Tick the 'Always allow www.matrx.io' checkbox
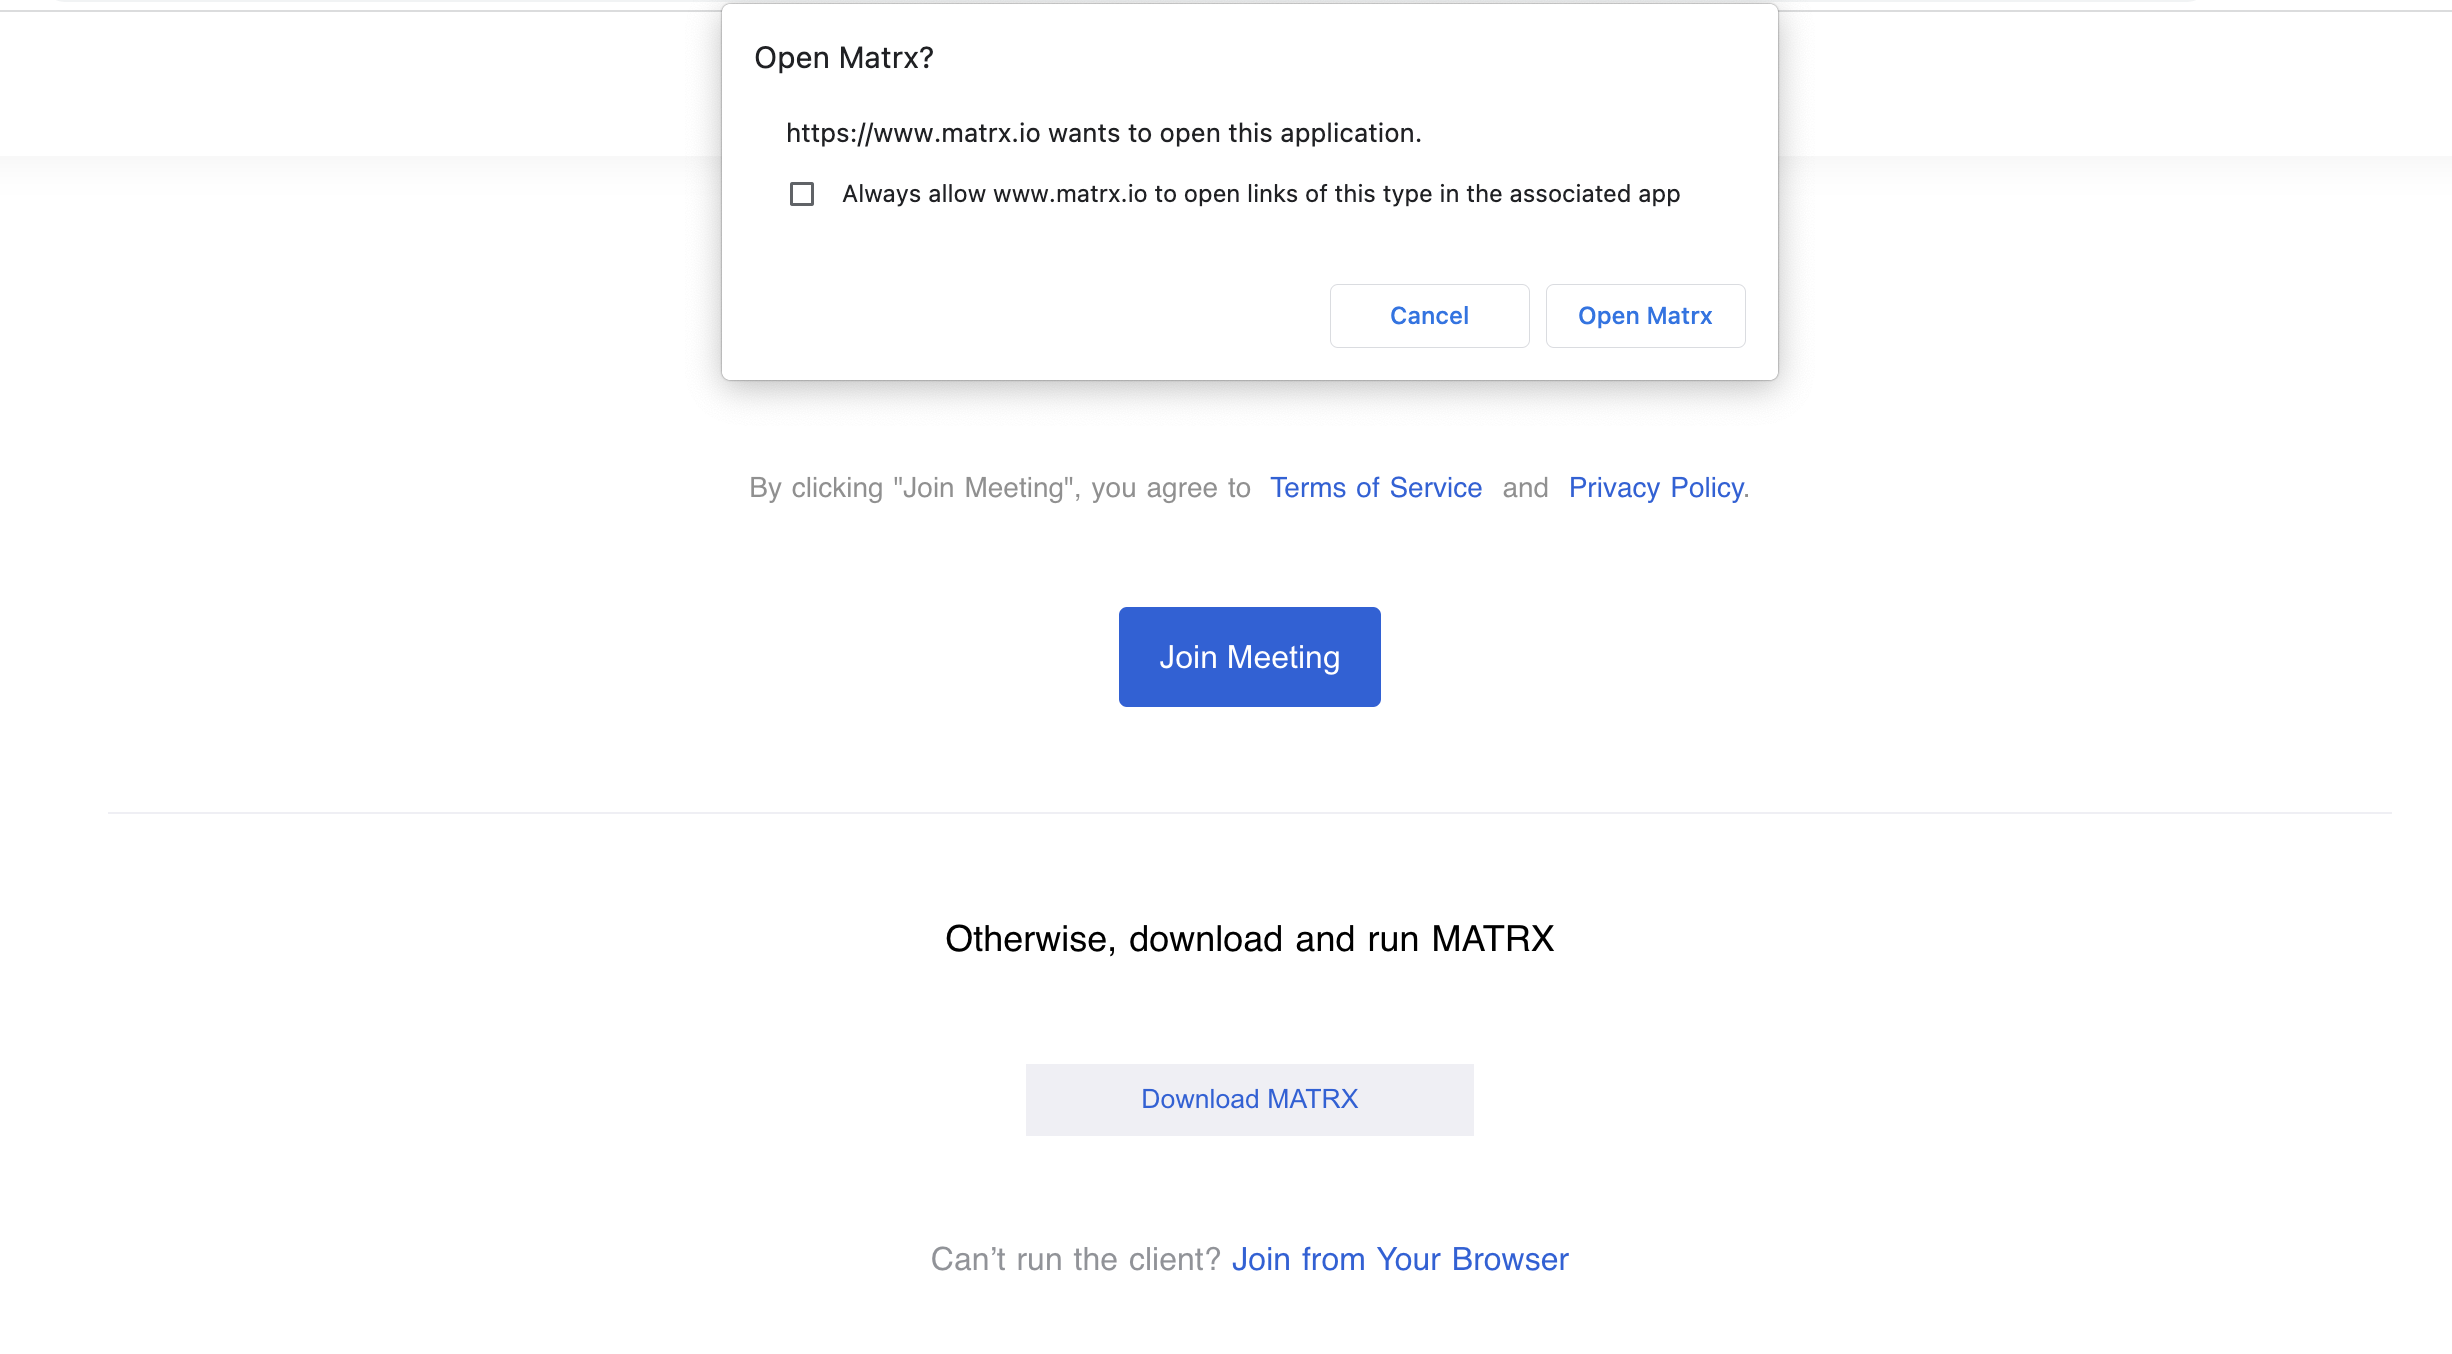The width and height of the screenshot is (2452, 1354). coord(802,194)
